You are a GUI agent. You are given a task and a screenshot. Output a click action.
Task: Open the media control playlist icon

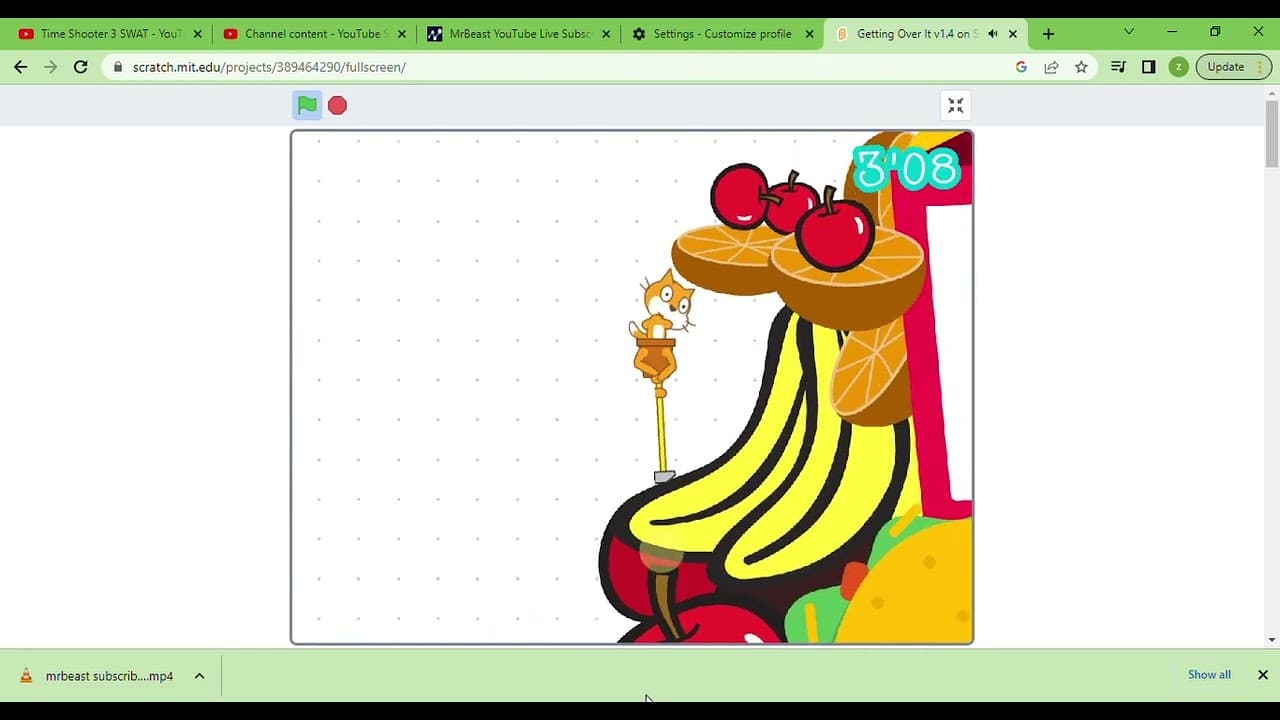click(x=1119, y=67)
